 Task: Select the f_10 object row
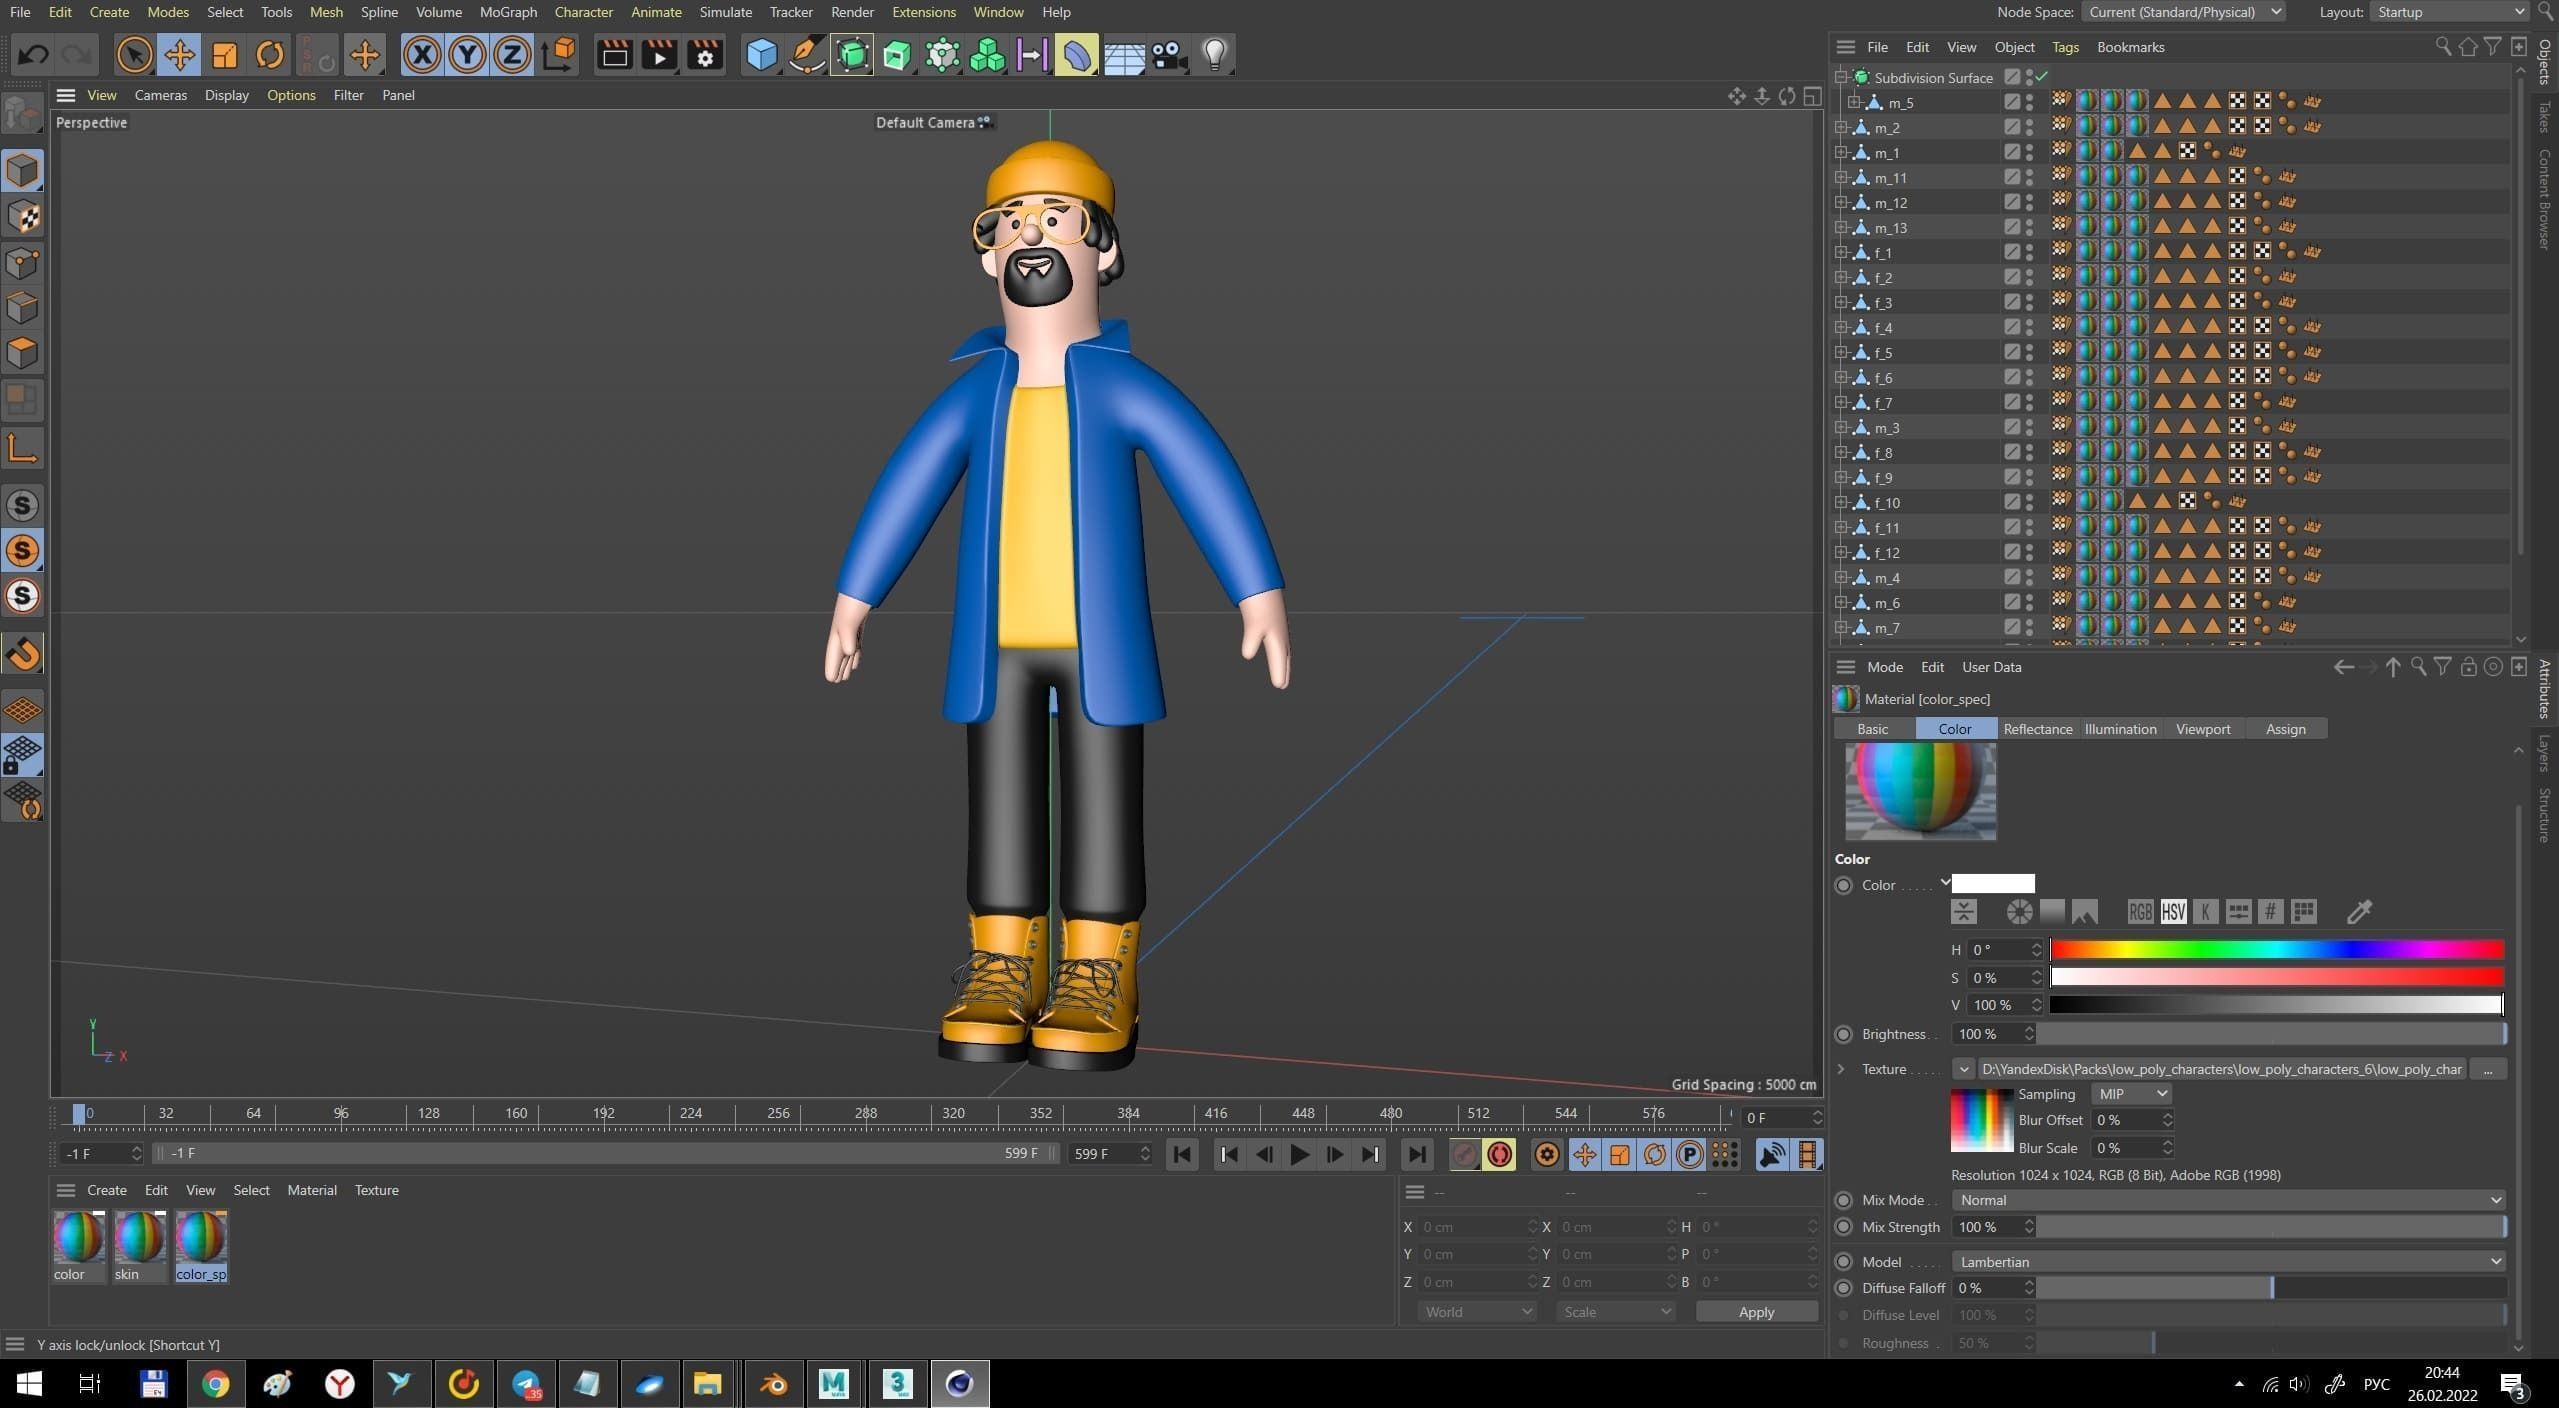[1887, 502]
